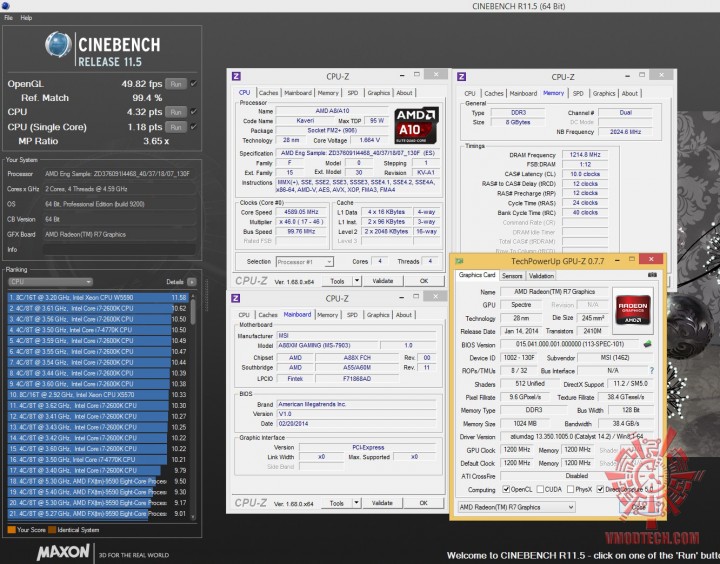Viewport: 720px width, 564px height.
Task: Expand Tools arrow in CPU-Z Mainboard window
Action: [357, 503]
